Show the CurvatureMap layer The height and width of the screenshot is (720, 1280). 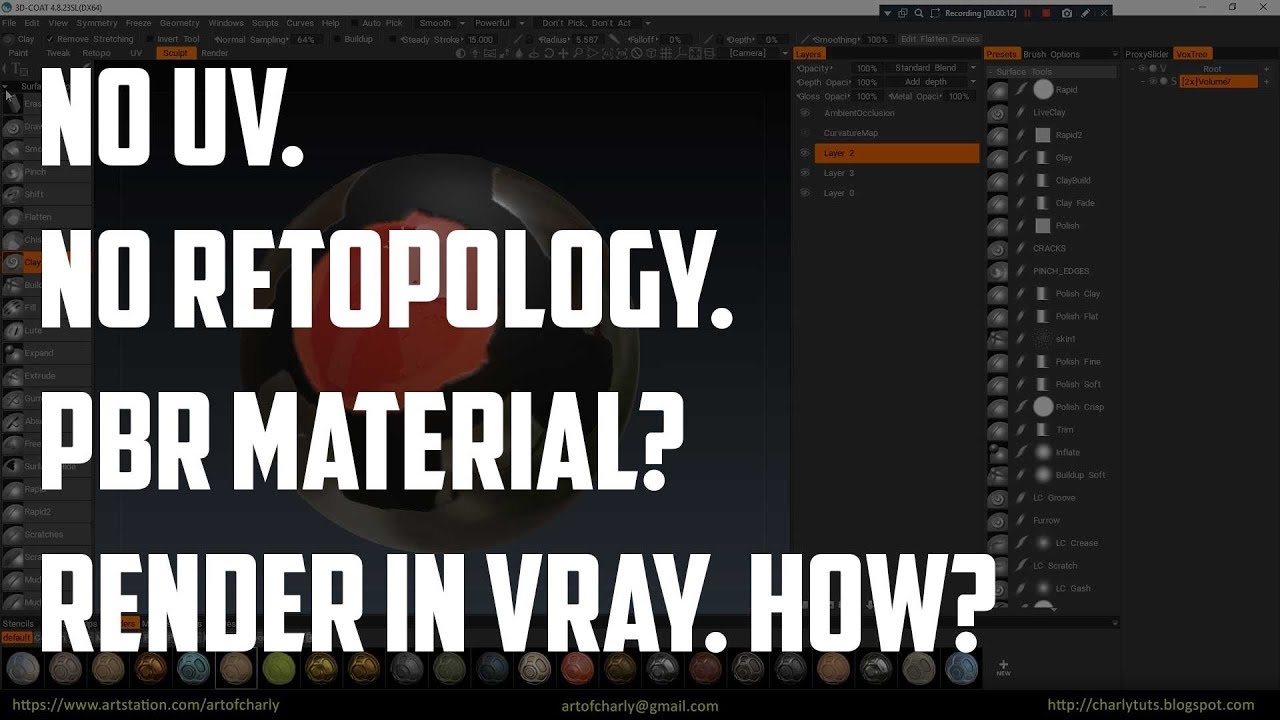804,133
